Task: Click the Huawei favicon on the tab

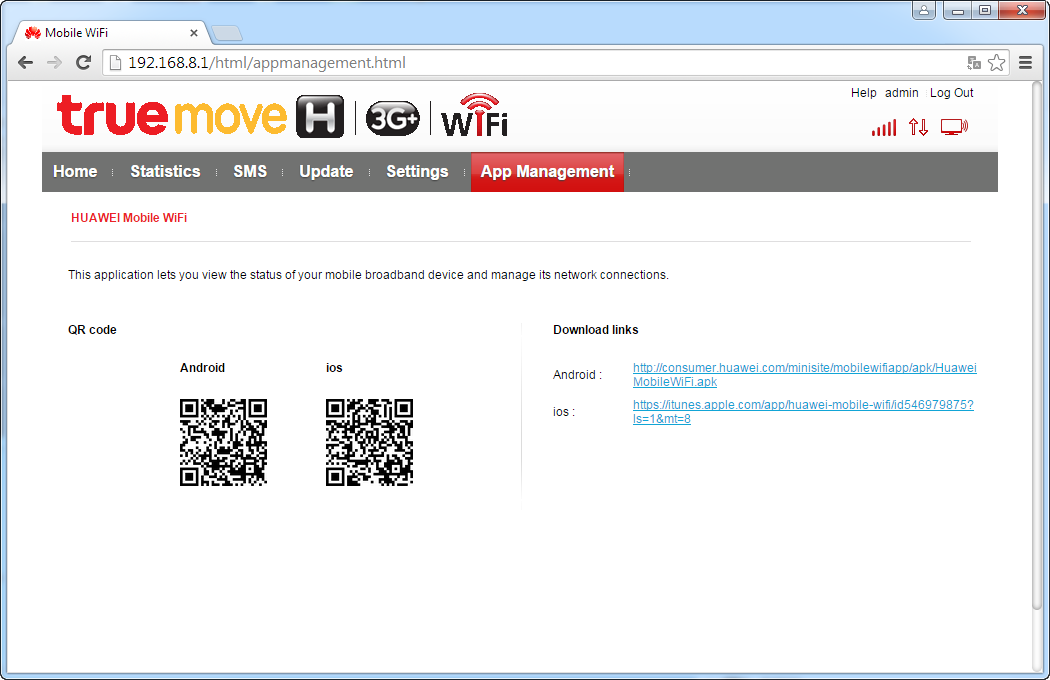Action: point(33,33)
